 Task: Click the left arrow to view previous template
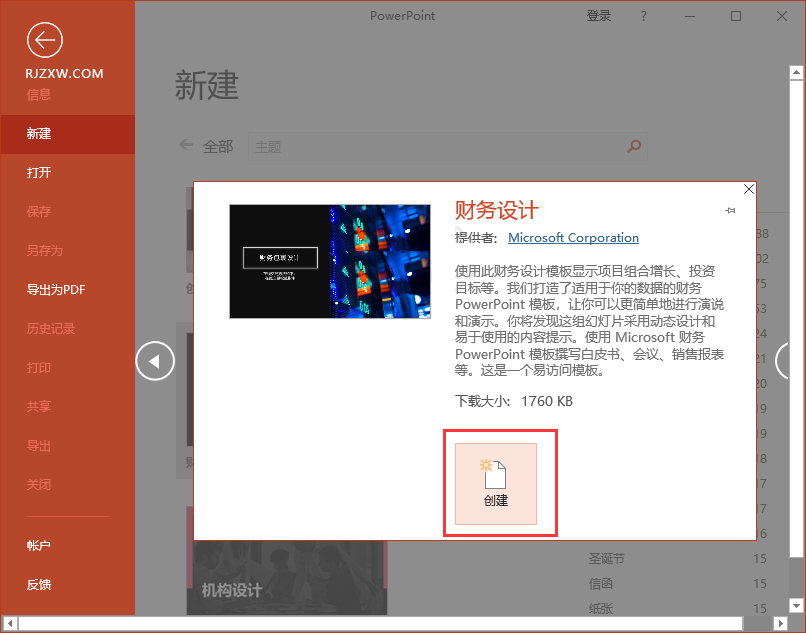[155, 361]
